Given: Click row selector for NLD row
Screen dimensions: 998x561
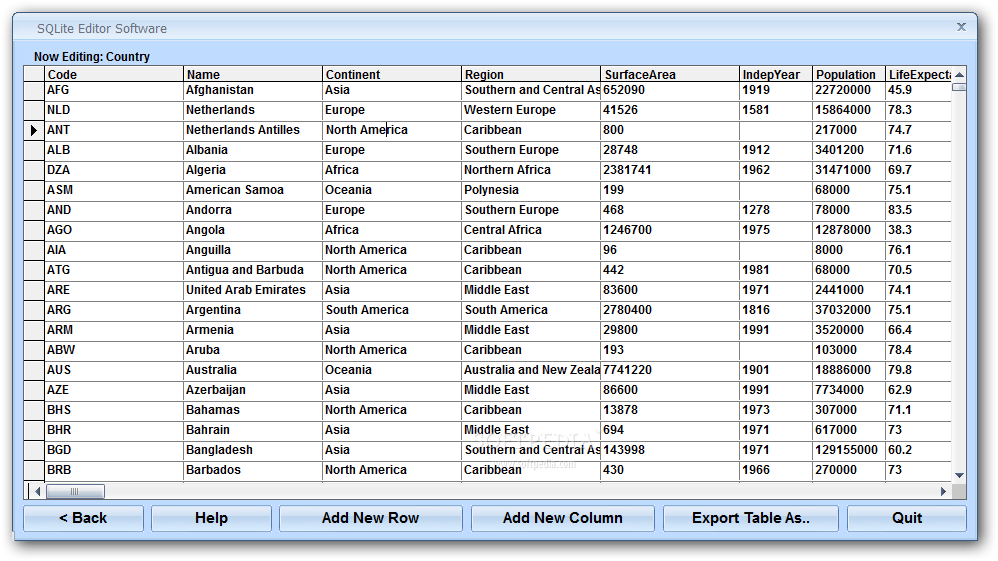Looking at the screenshot, I should [34, 110].
